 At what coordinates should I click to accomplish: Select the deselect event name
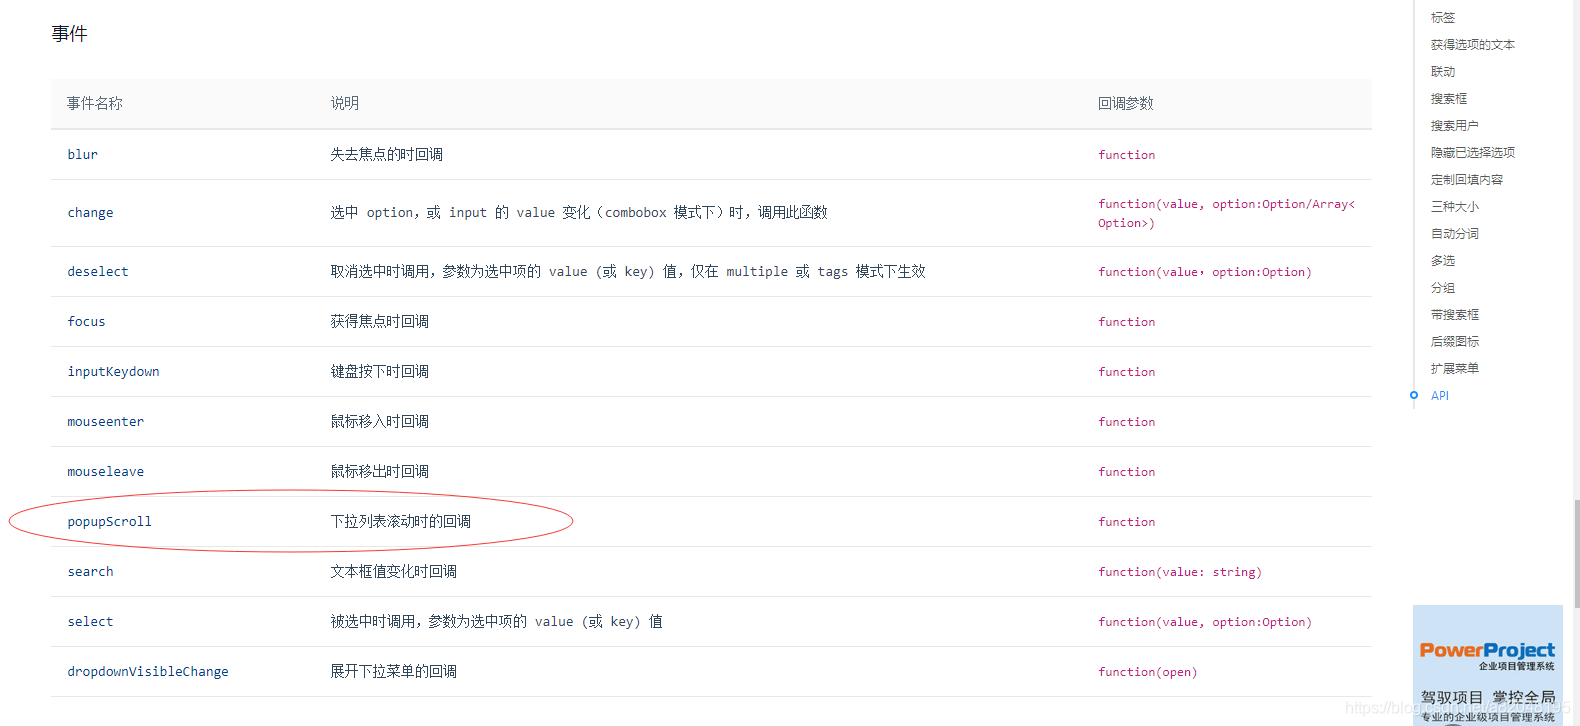pos(97,272)
